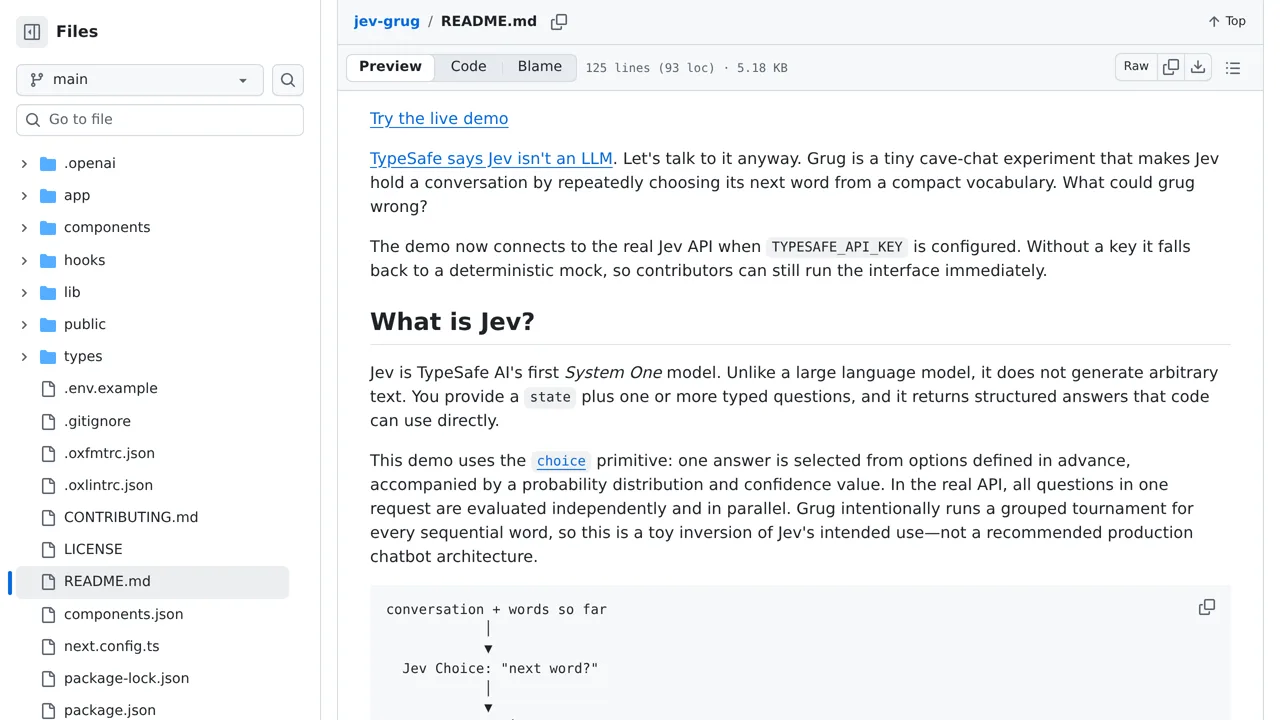Click the components.json file icon

point(48,614)
